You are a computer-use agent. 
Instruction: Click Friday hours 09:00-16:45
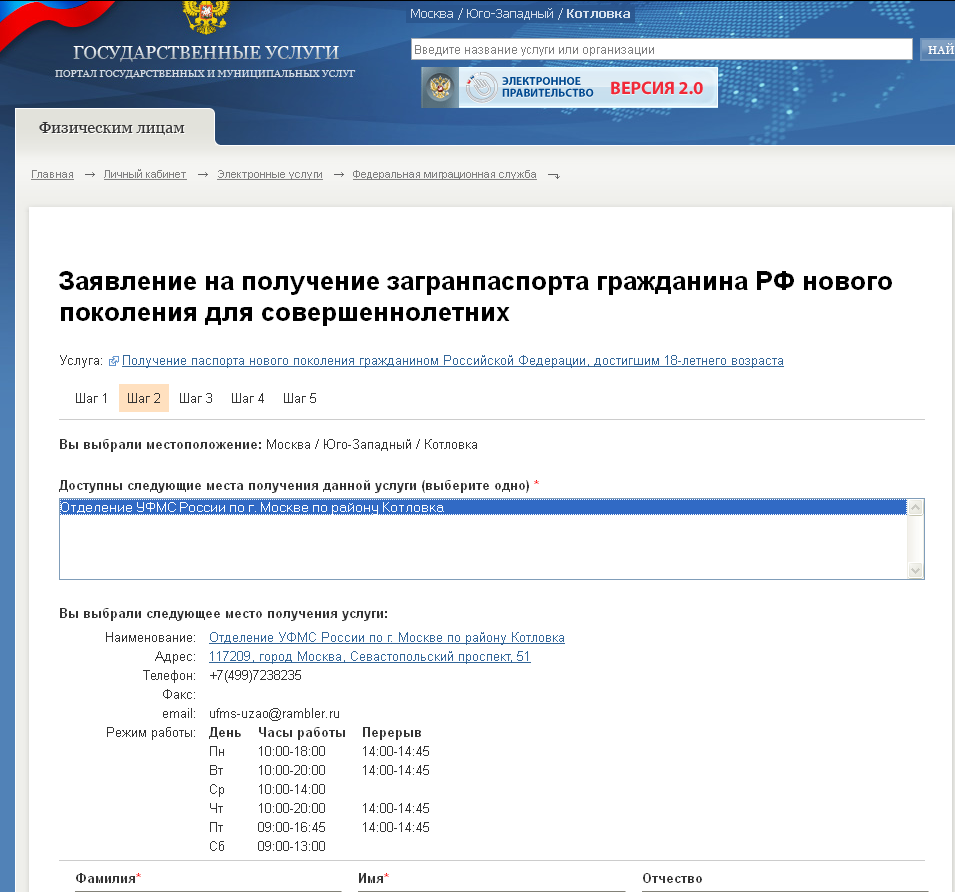[292, 827]
